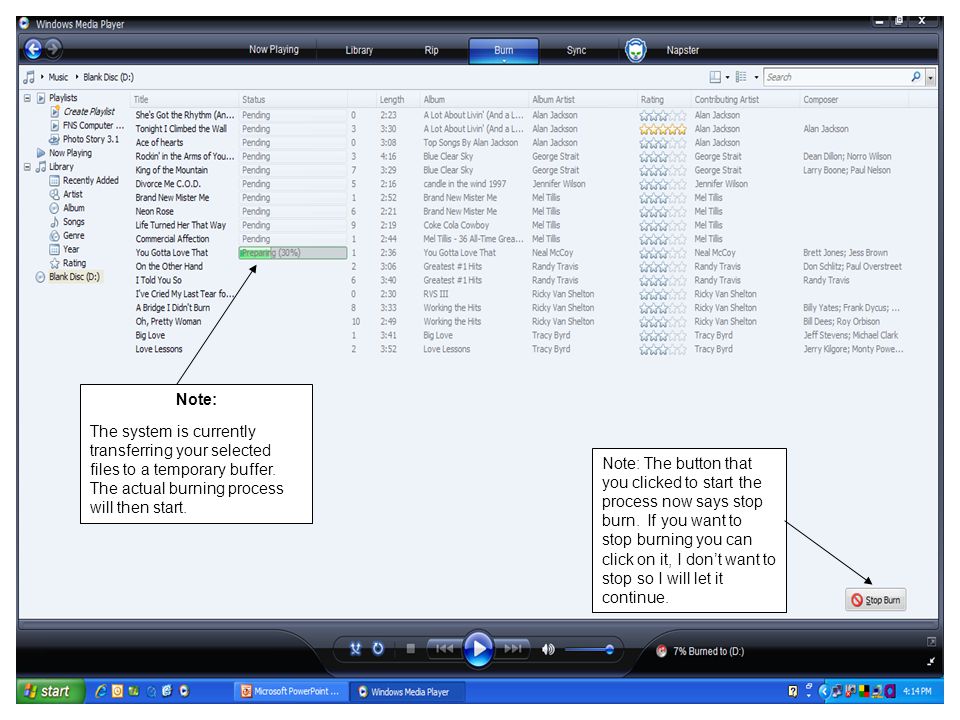Select the song King of the Mountain
The width and height of the screenshot is (960, 720).
click(x=171, y=170)
